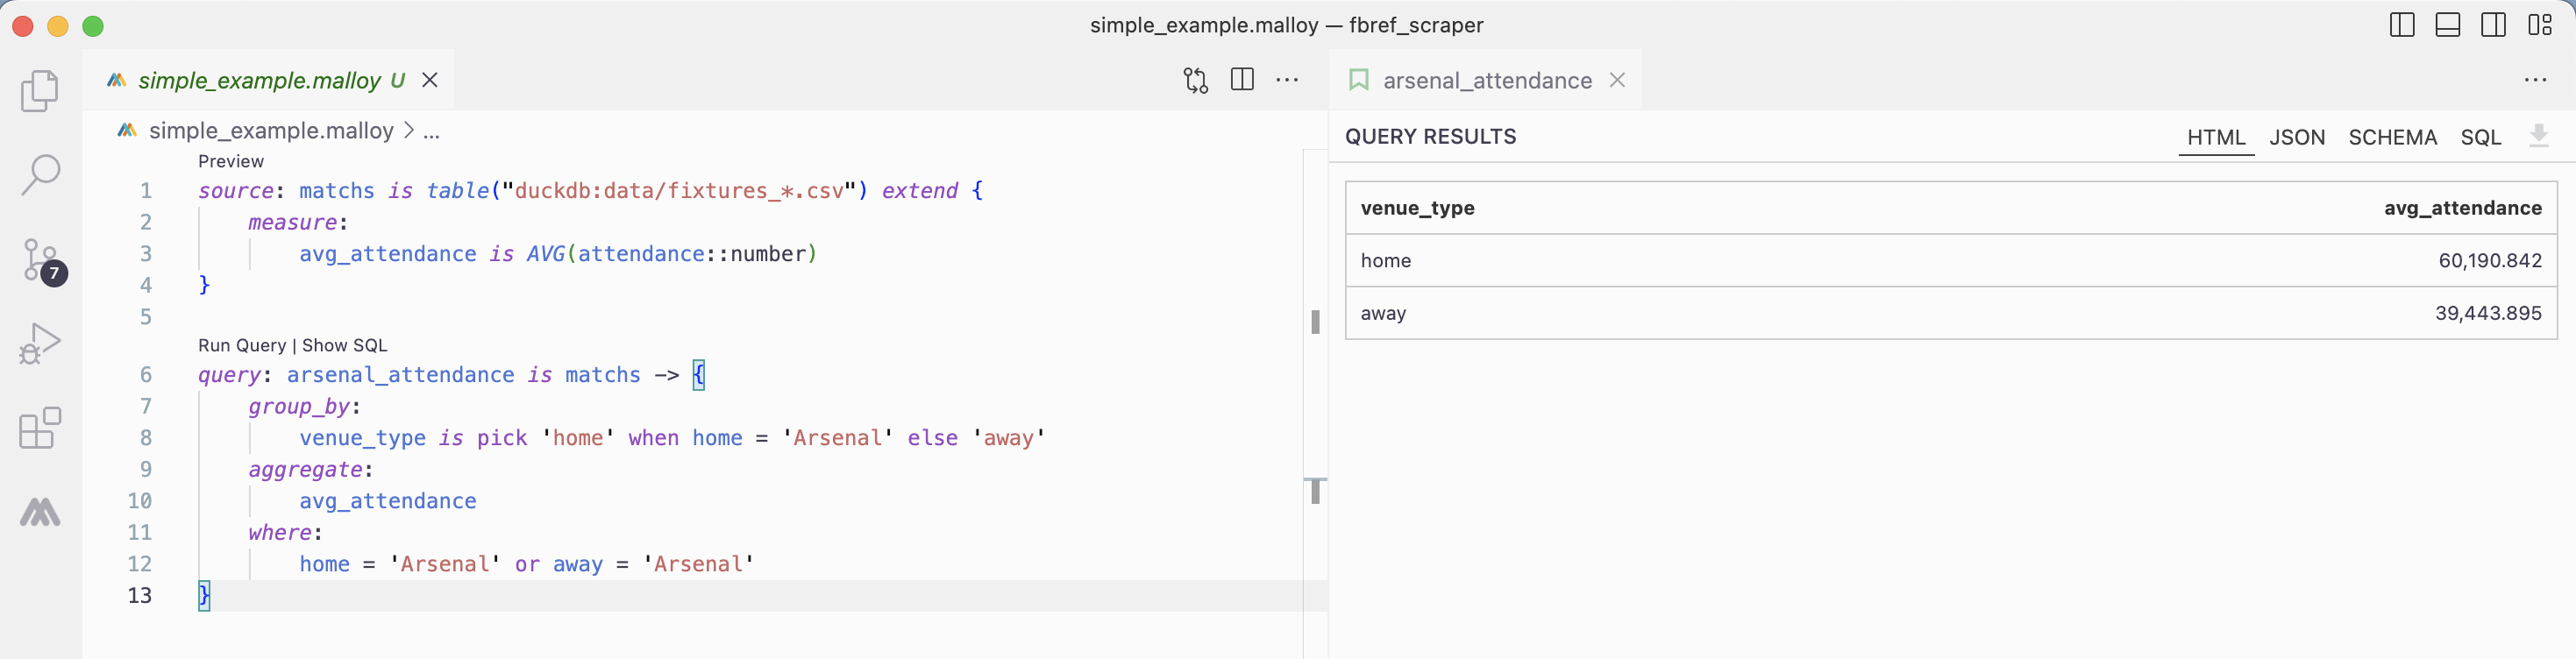Viewport: 2576px width, 659px height.
Task: Switch to the SCHEMA results tab
Action: [2392, 137]
